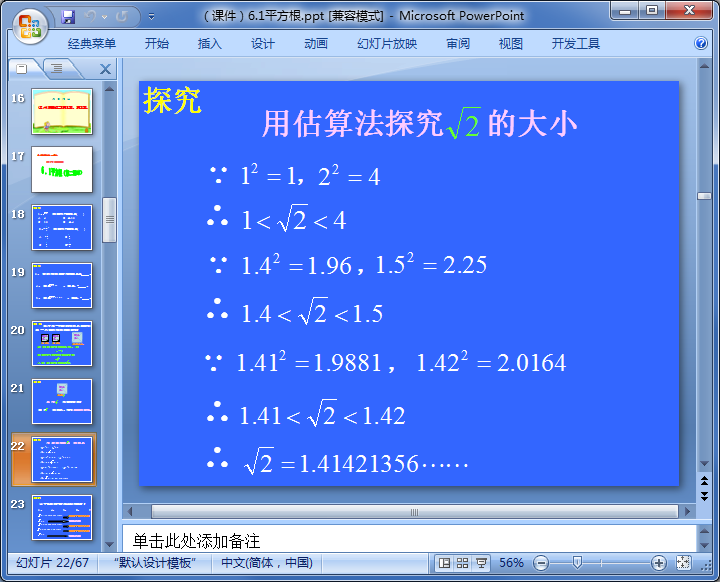Click zoom out minus button
Screen dimensions: 720x582
[x=541, y=563]
